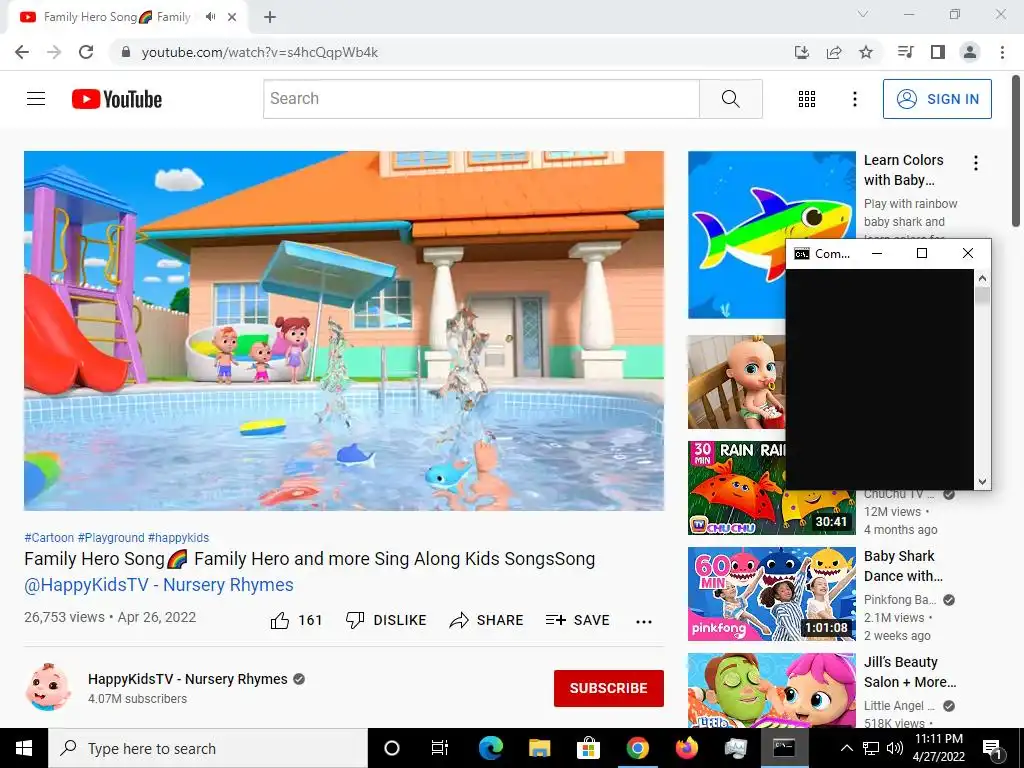Open the YouTube guide hamburger menu
This screenshot has height=768, width=1024.
(x=36, y=99)
